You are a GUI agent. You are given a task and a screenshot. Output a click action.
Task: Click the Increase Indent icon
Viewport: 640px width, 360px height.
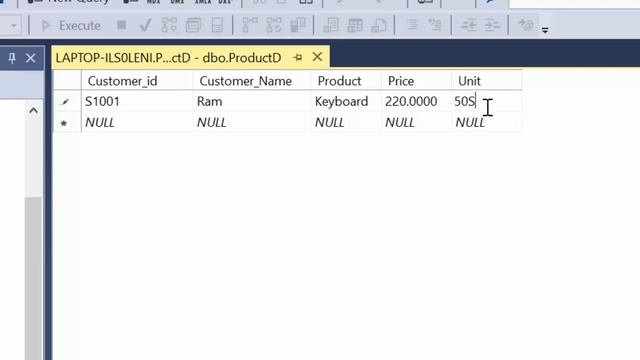pyautogui.click(x=492, y=25)
